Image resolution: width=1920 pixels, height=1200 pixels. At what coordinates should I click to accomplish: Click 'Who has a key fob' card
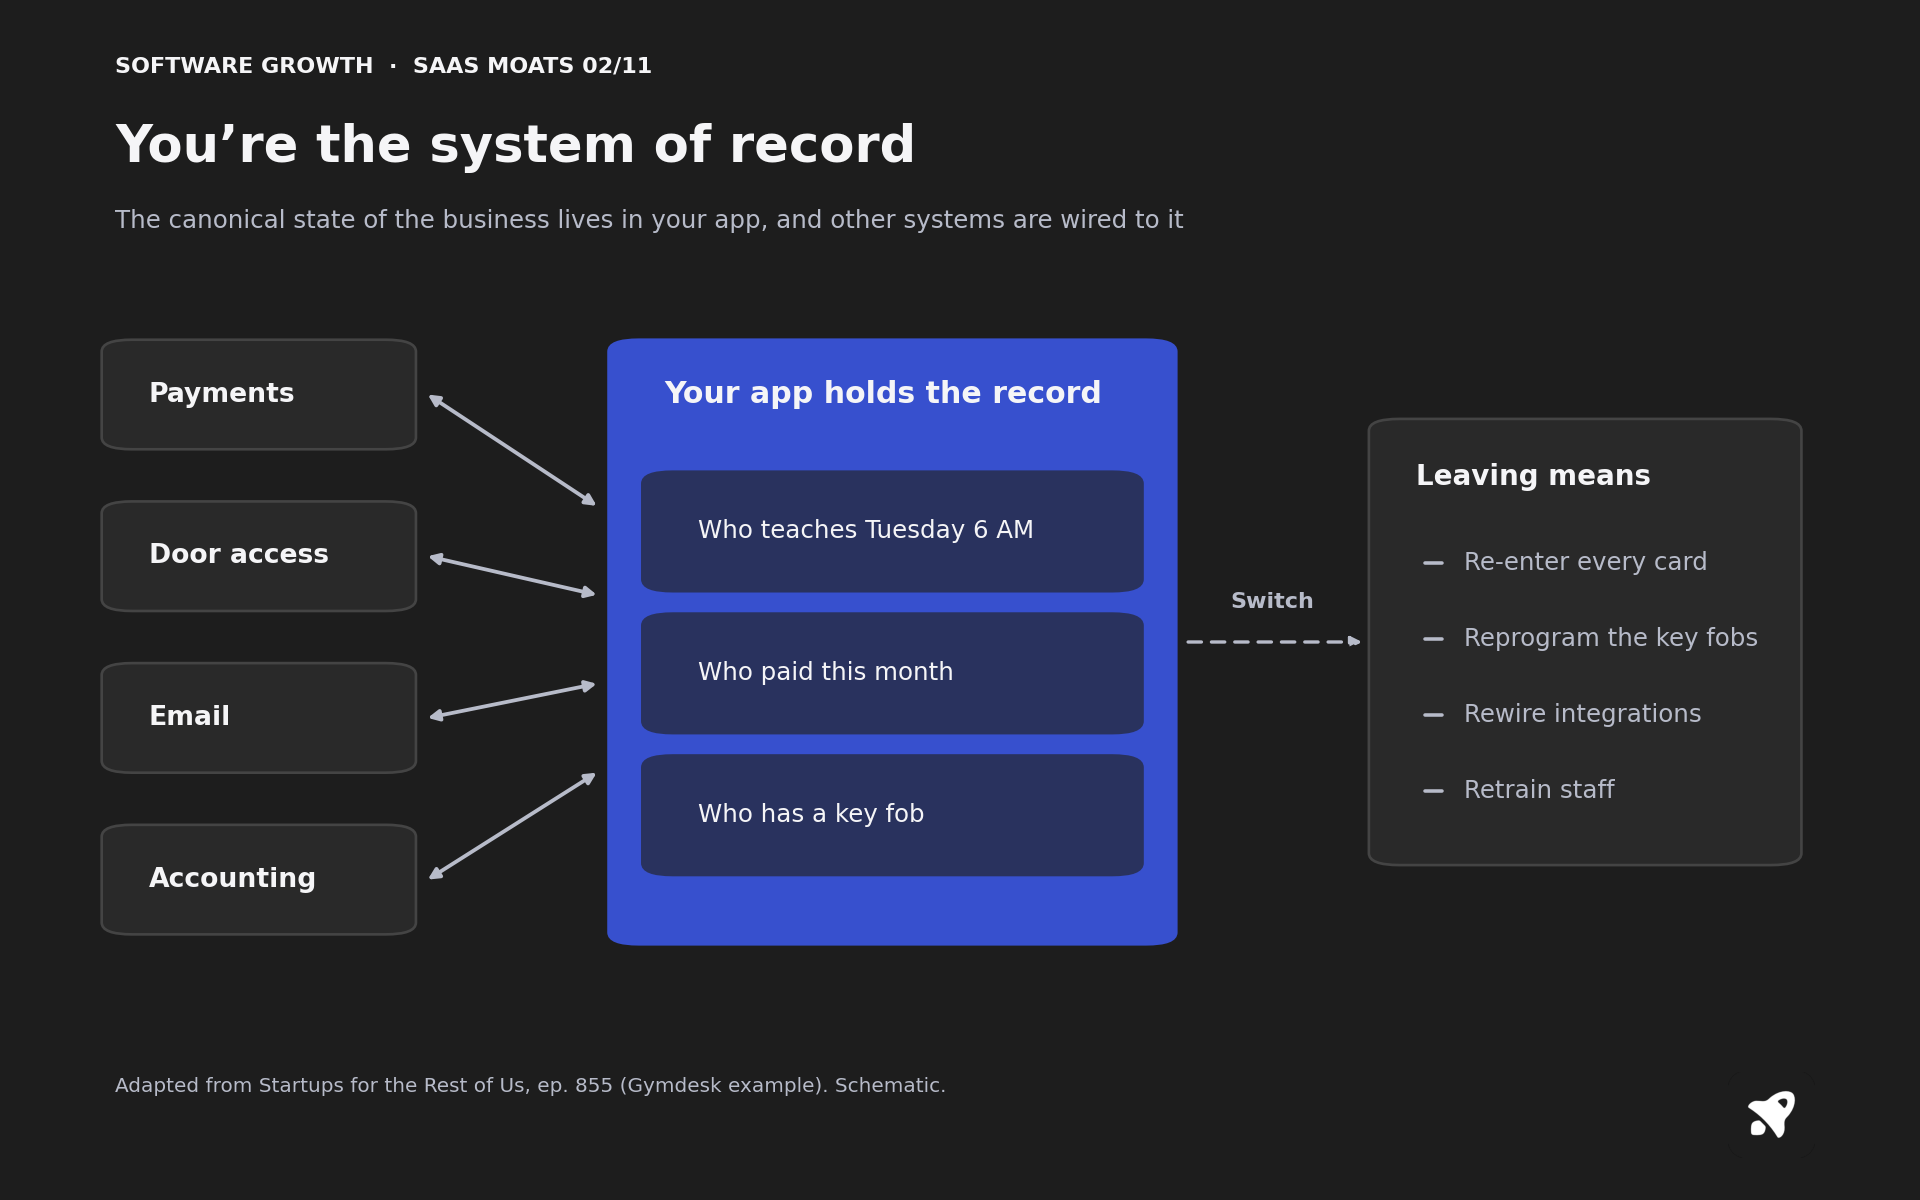(892, 815)
